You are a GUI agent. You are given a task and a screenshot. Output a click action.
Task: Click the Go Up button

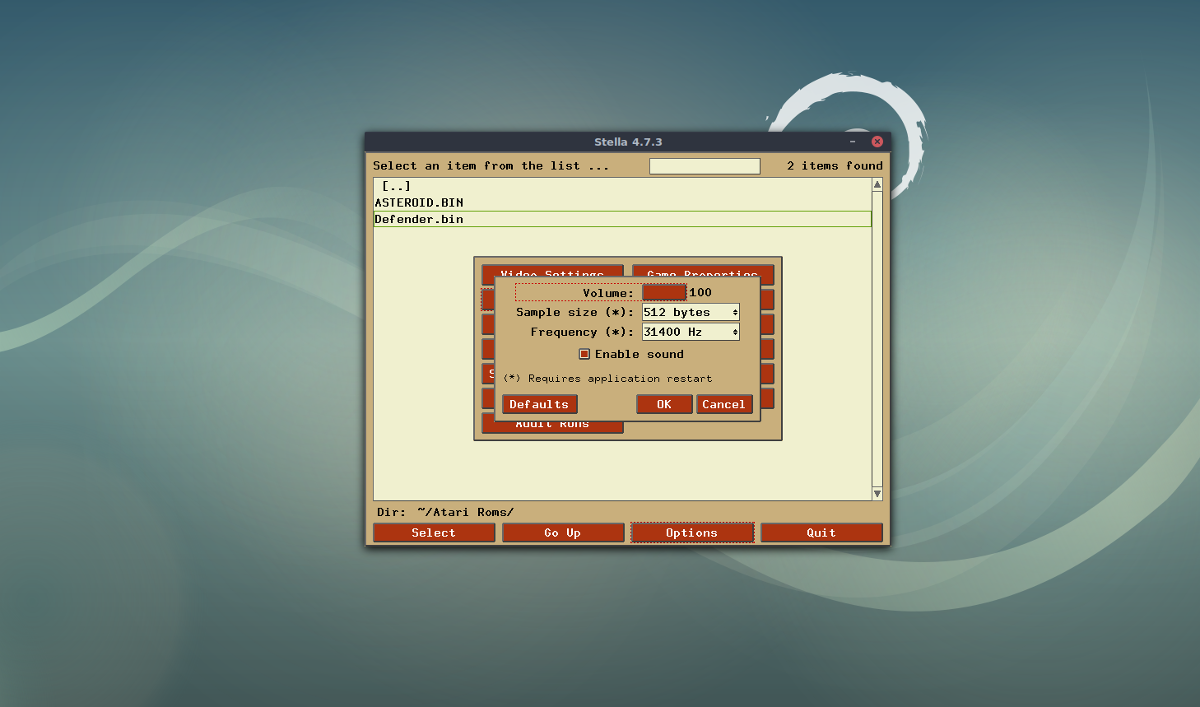point(563,533)
